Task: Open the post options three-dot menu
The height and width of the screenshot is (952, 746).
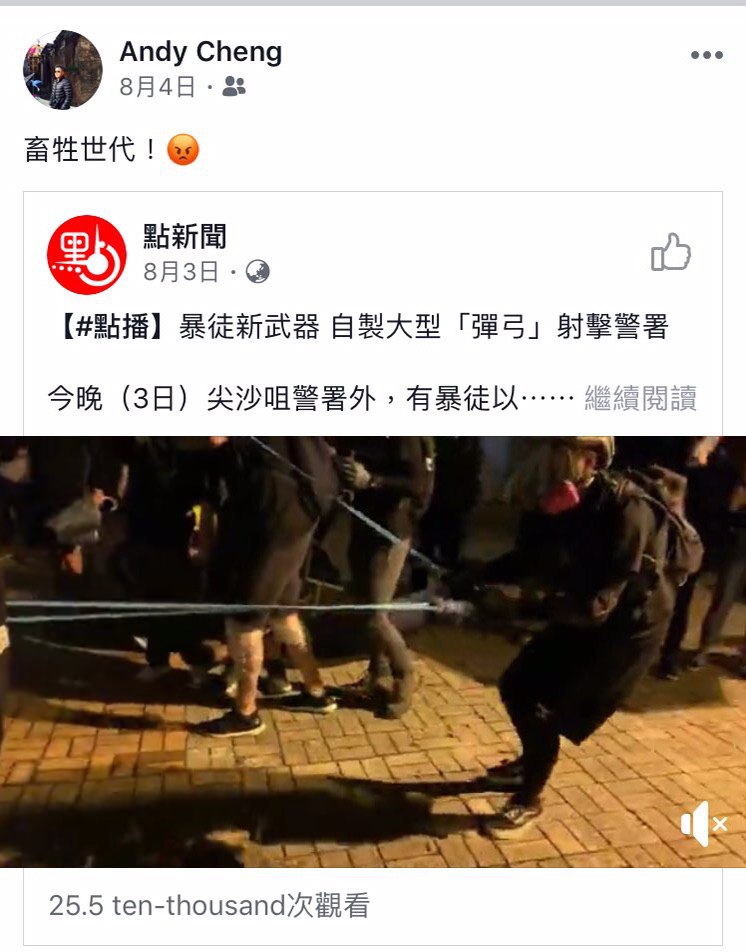Action: [x=707, y=55]
